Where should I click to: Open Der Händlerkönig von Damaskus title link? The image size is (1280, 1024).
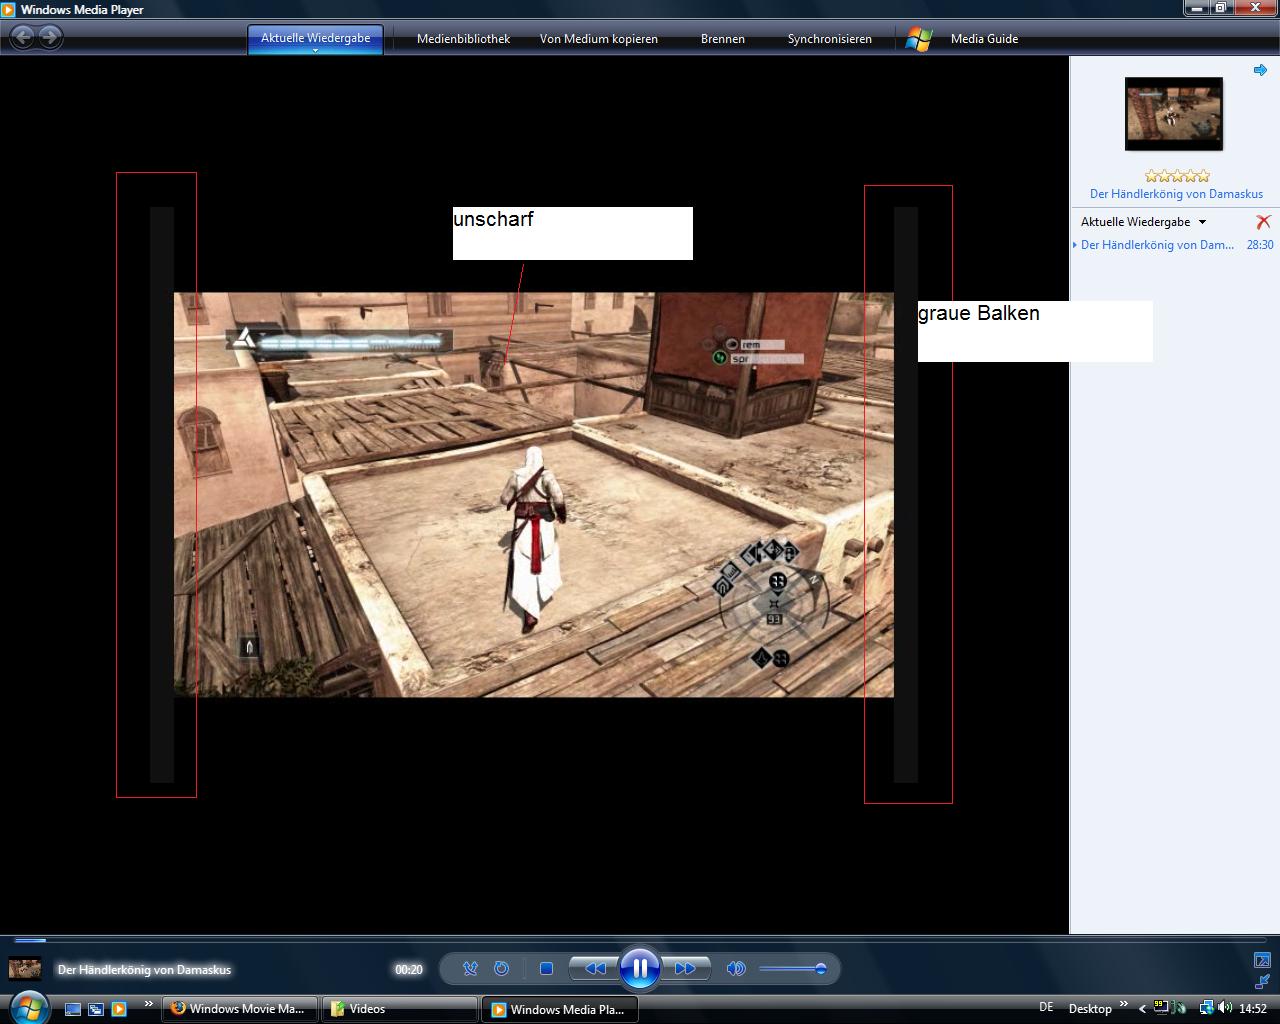pyautogui.click(x=1176, y=194)
